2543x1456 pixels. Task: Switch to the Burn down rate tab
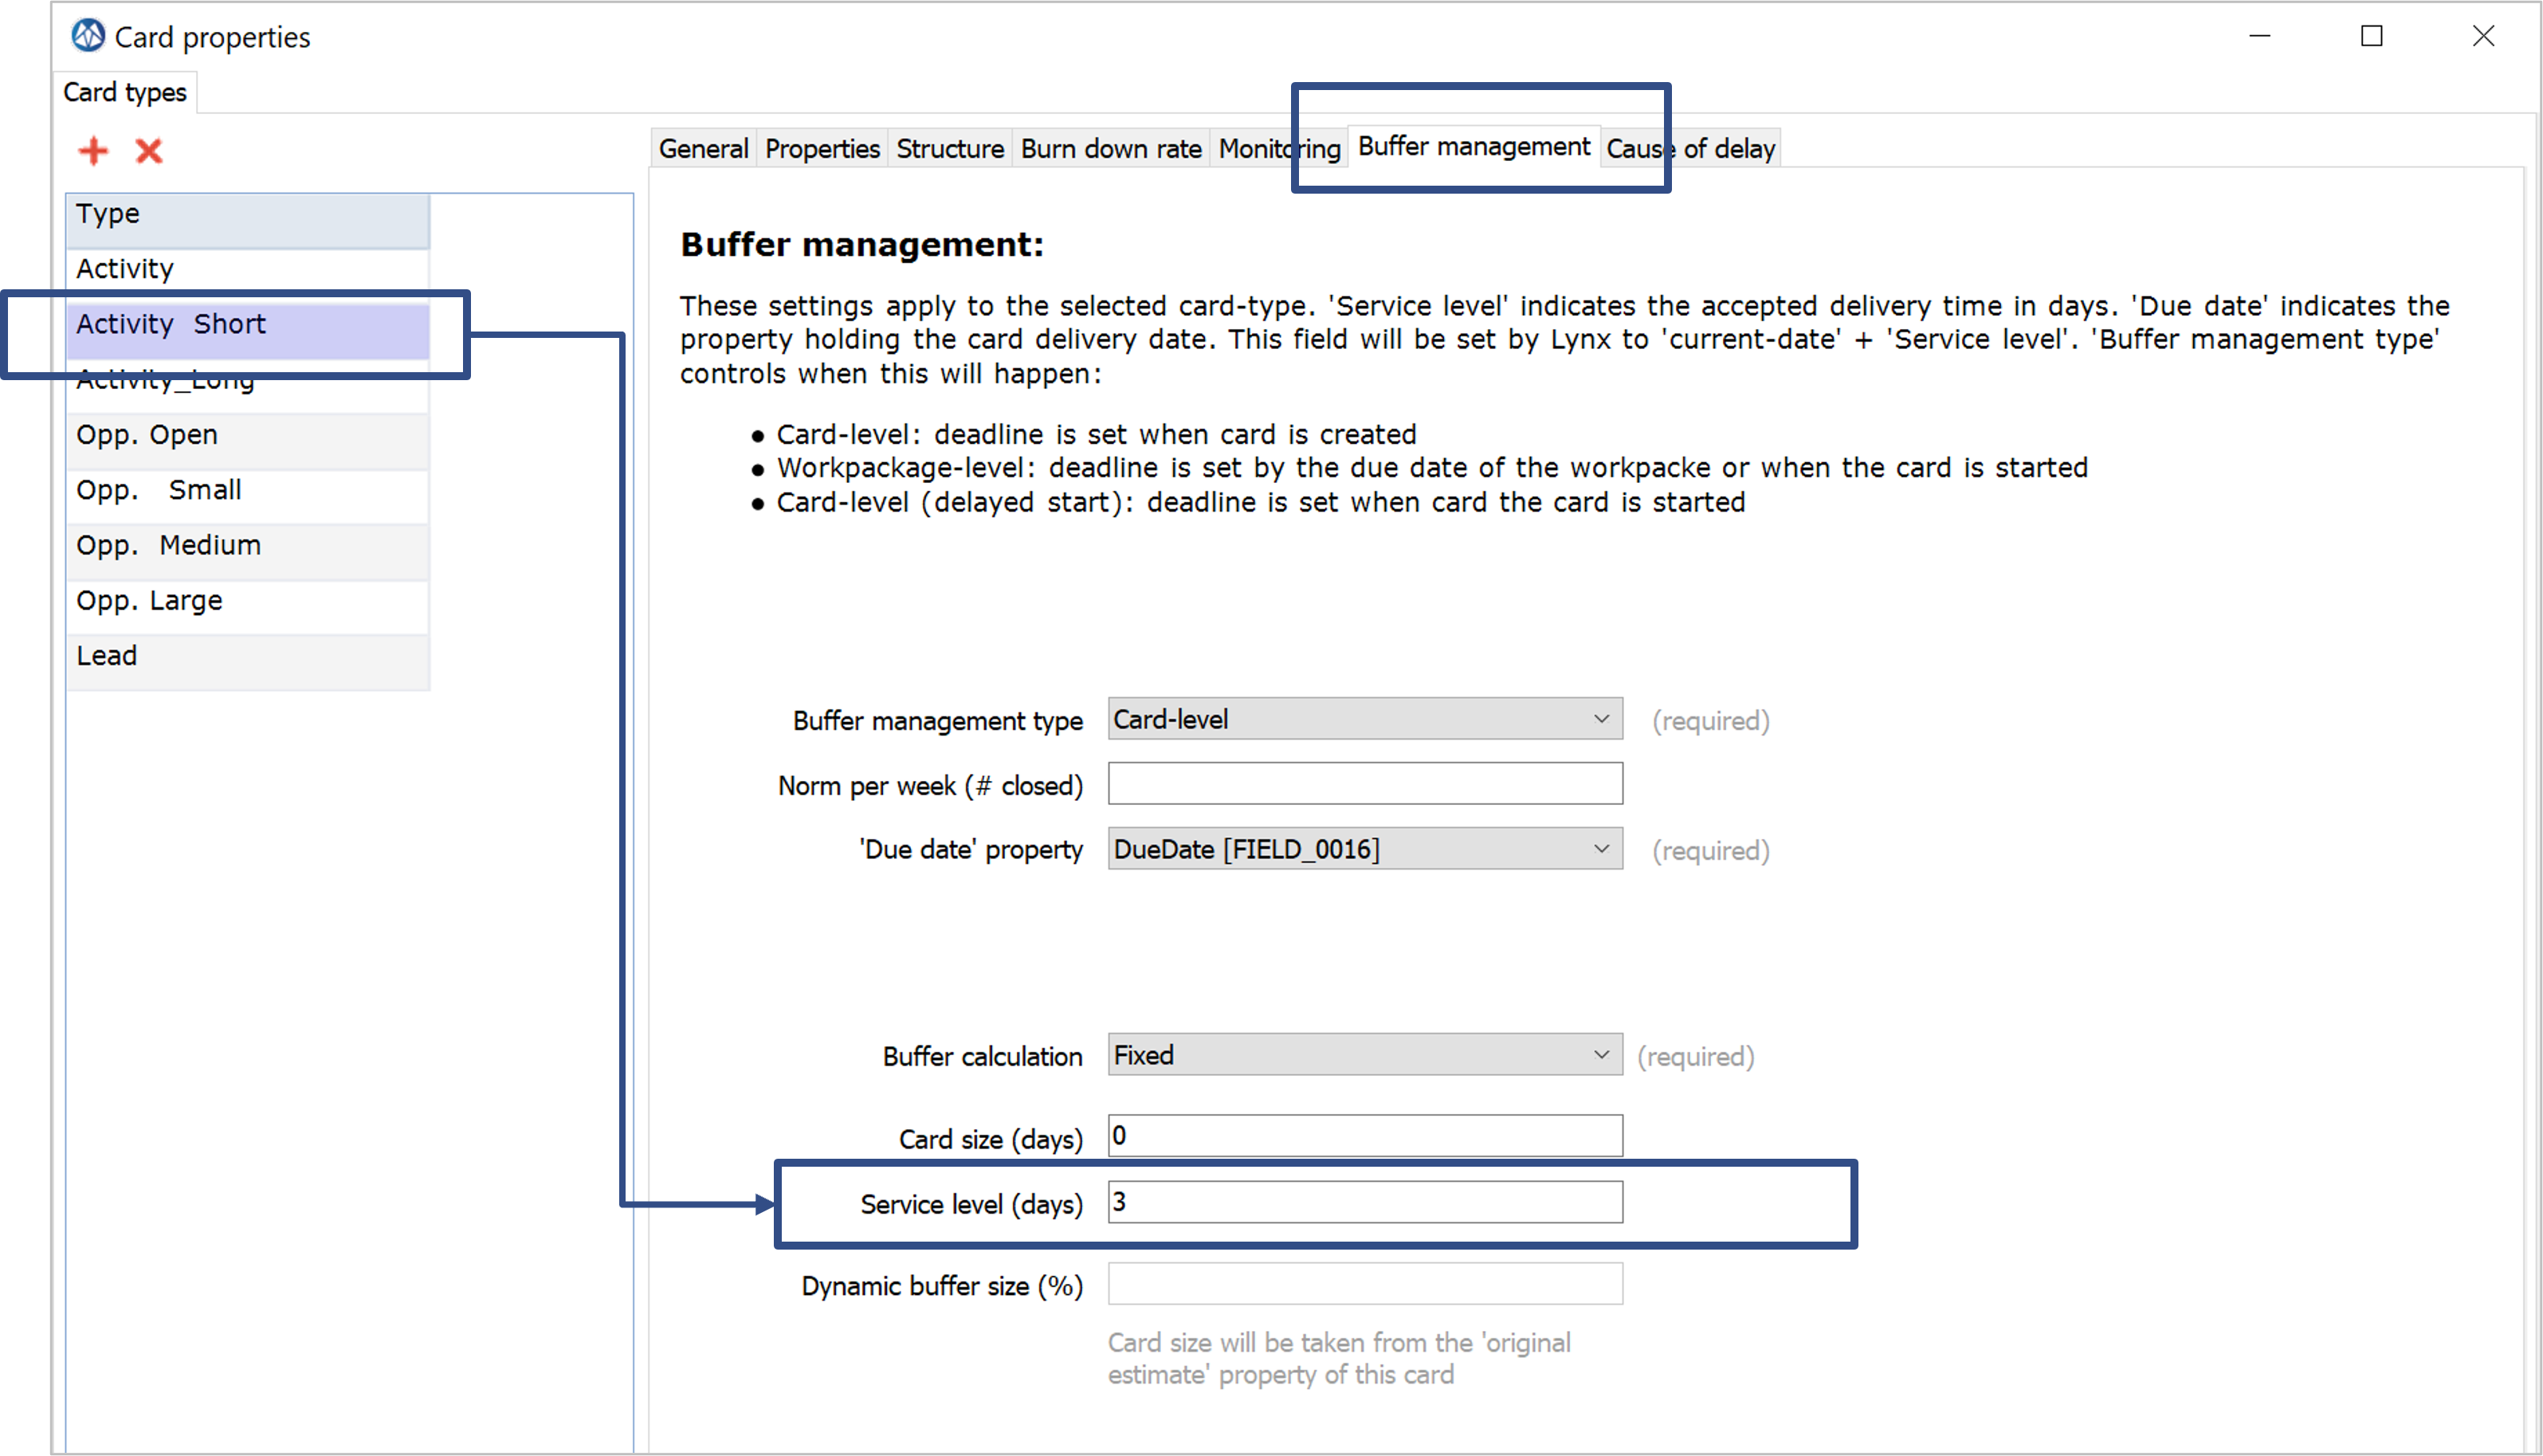tap(1111, 149)
